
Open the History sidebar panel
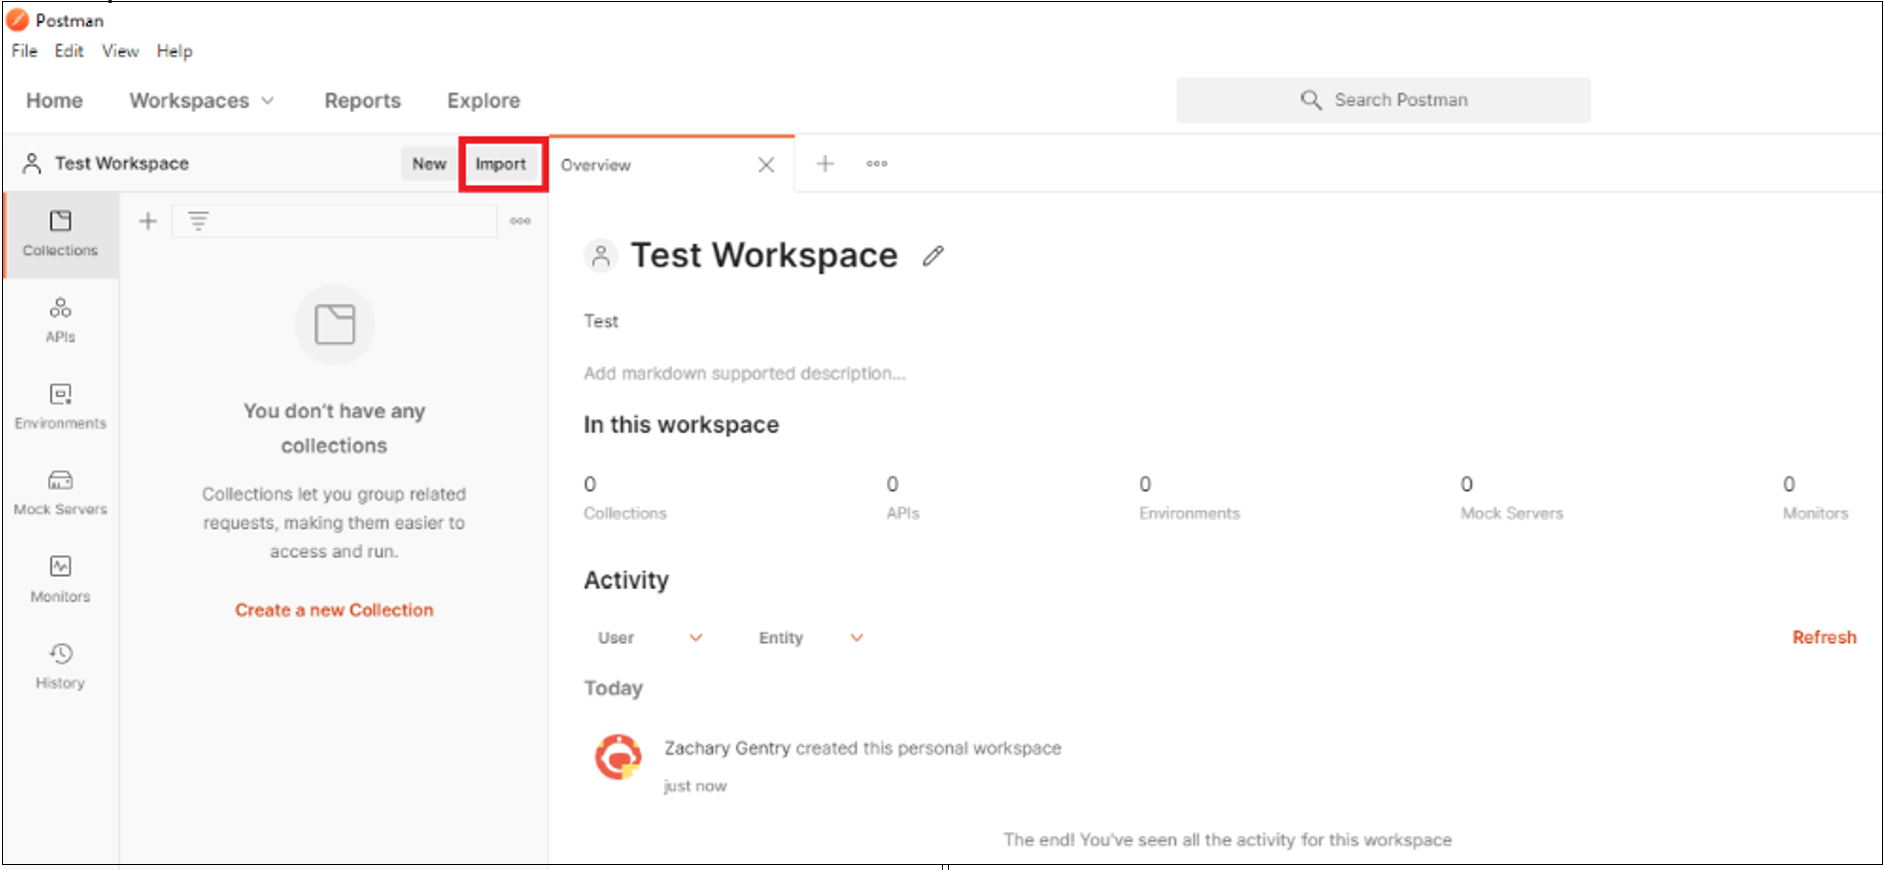[x=60, y=666]
